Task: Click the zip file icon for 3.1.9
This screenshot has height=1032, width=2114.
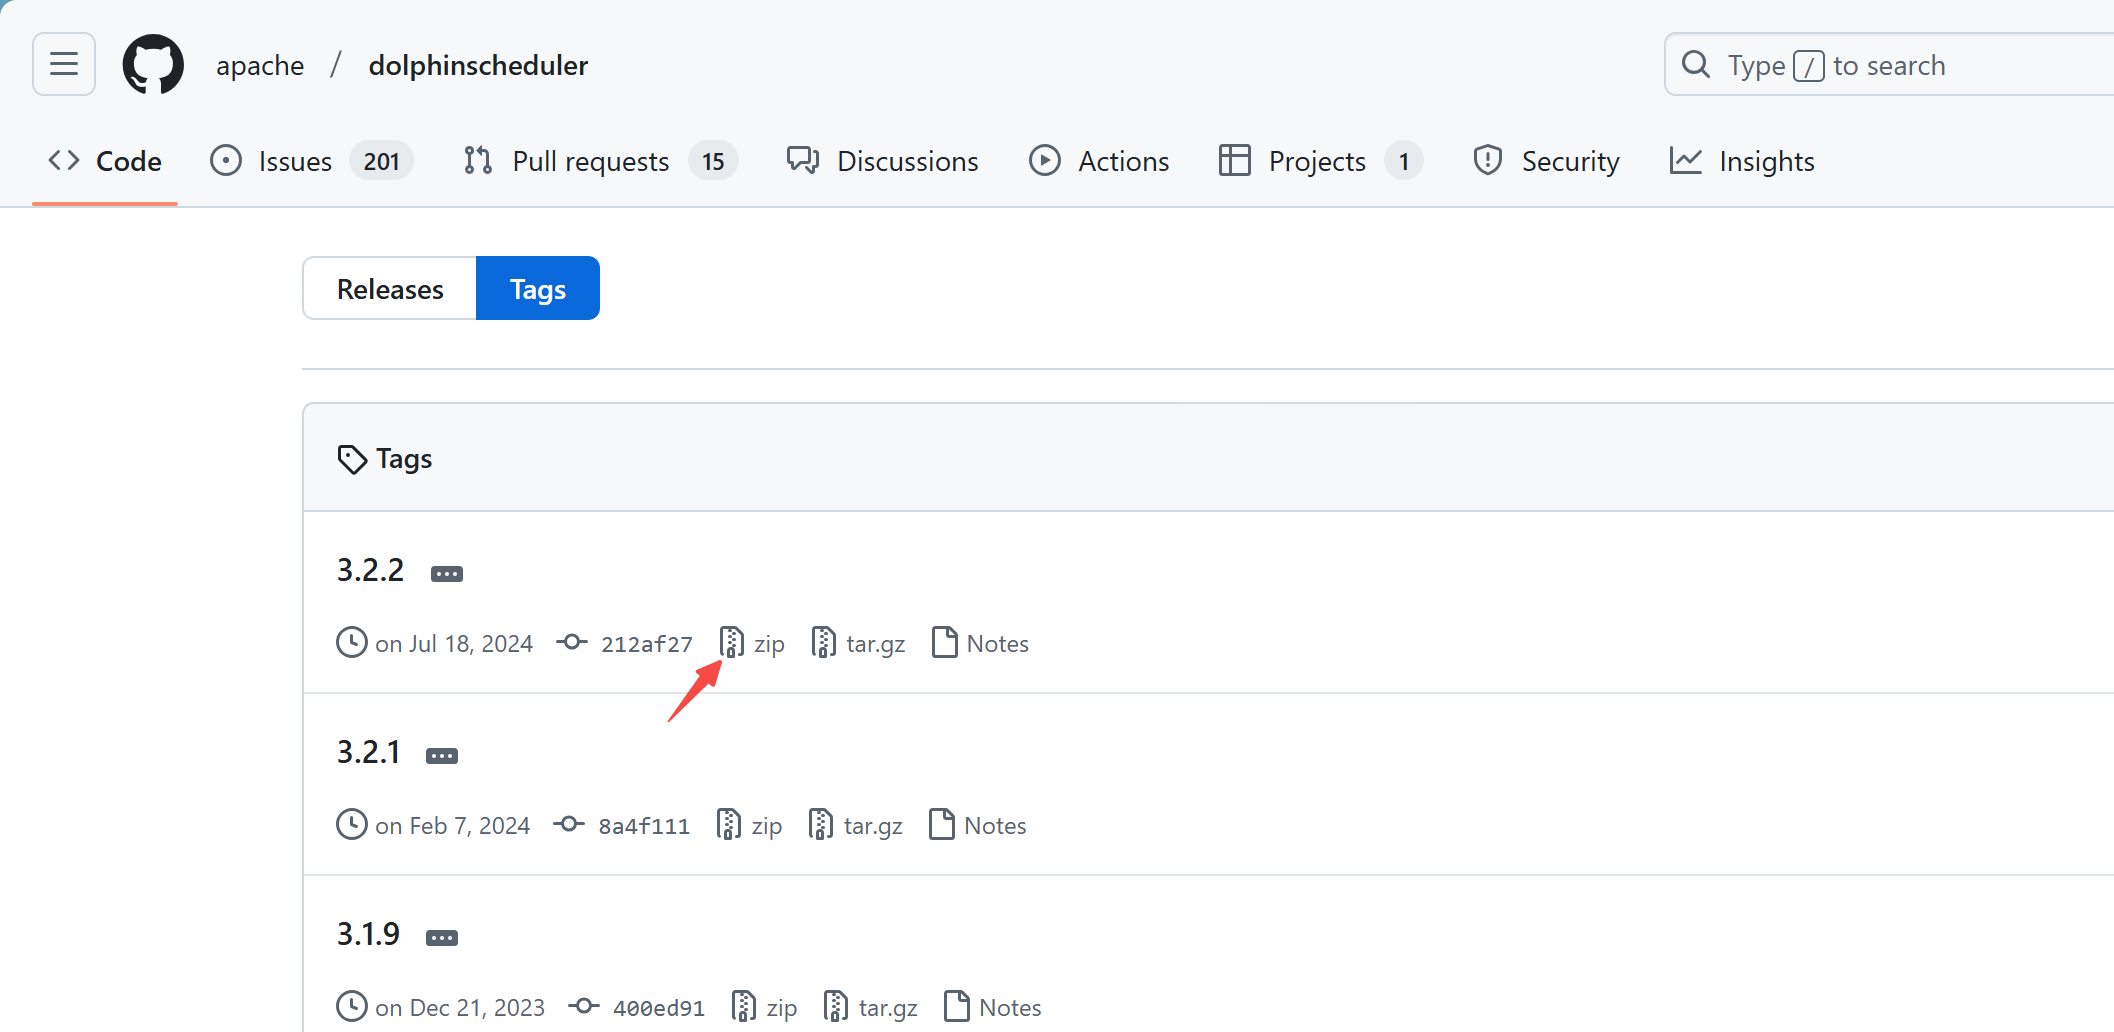Action: 744,1007
